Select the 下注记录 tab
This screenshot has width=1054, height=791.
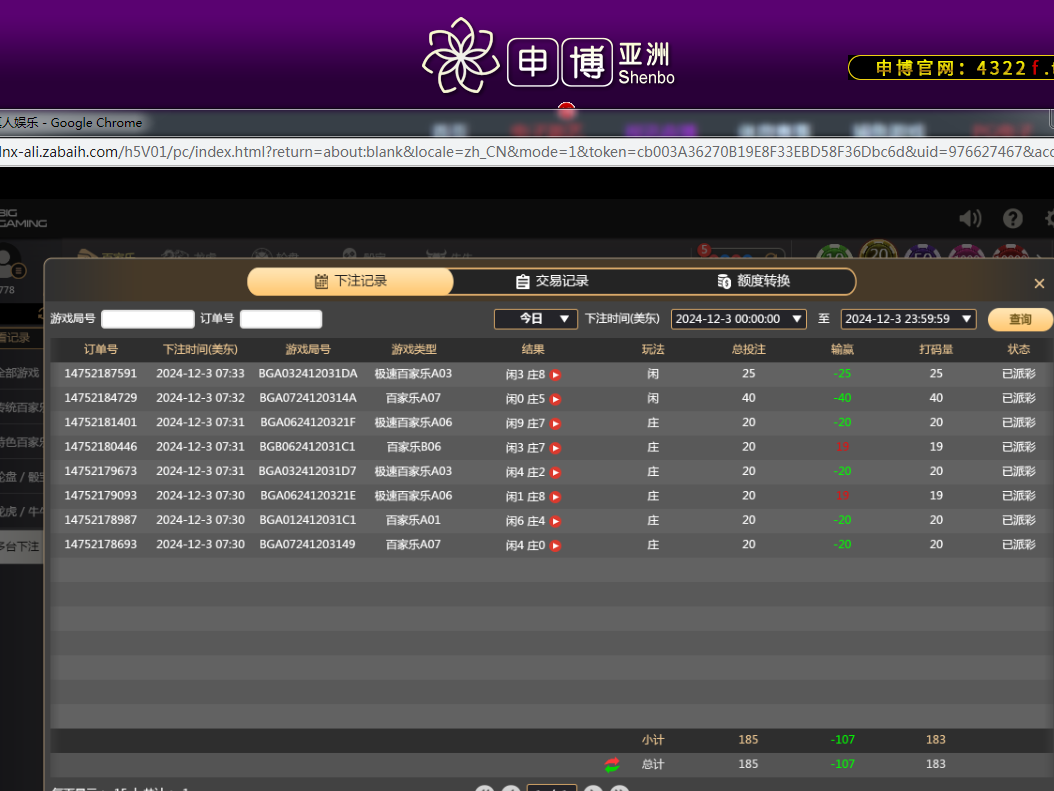350,282
